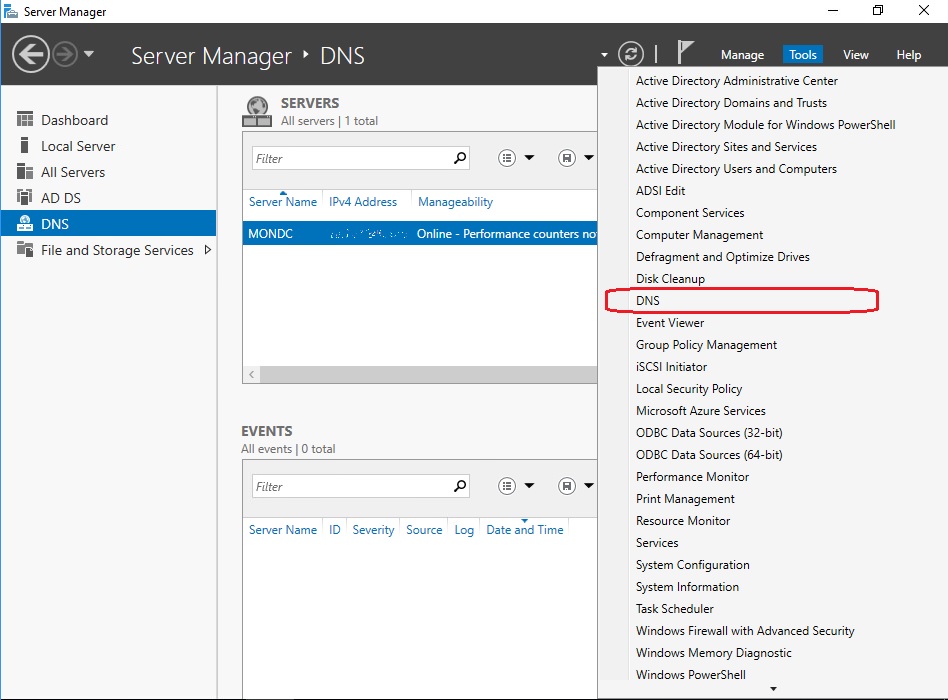Open Computer Management from Tools menu
Screen dimensions: 948x700
pyautogui.click(x=699, y=235)
